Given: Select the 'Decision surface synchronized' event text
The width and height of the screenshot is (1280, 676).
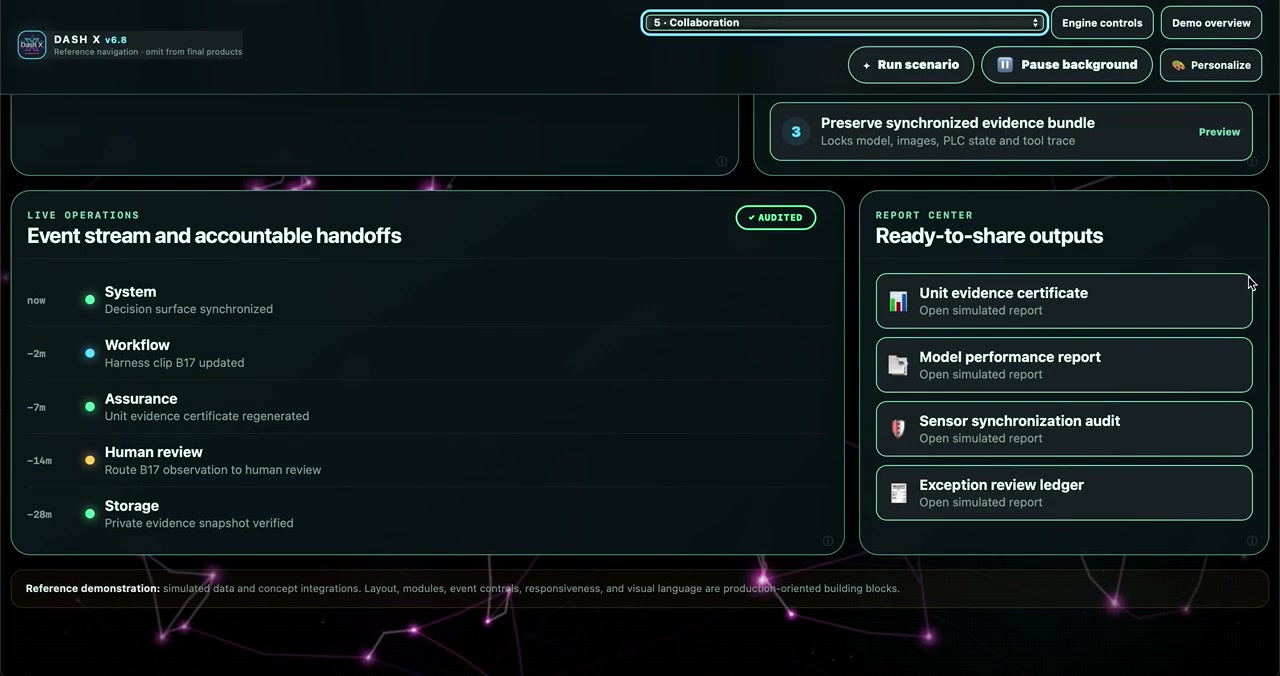Looking at the screenshot, I should pos(189,309).
